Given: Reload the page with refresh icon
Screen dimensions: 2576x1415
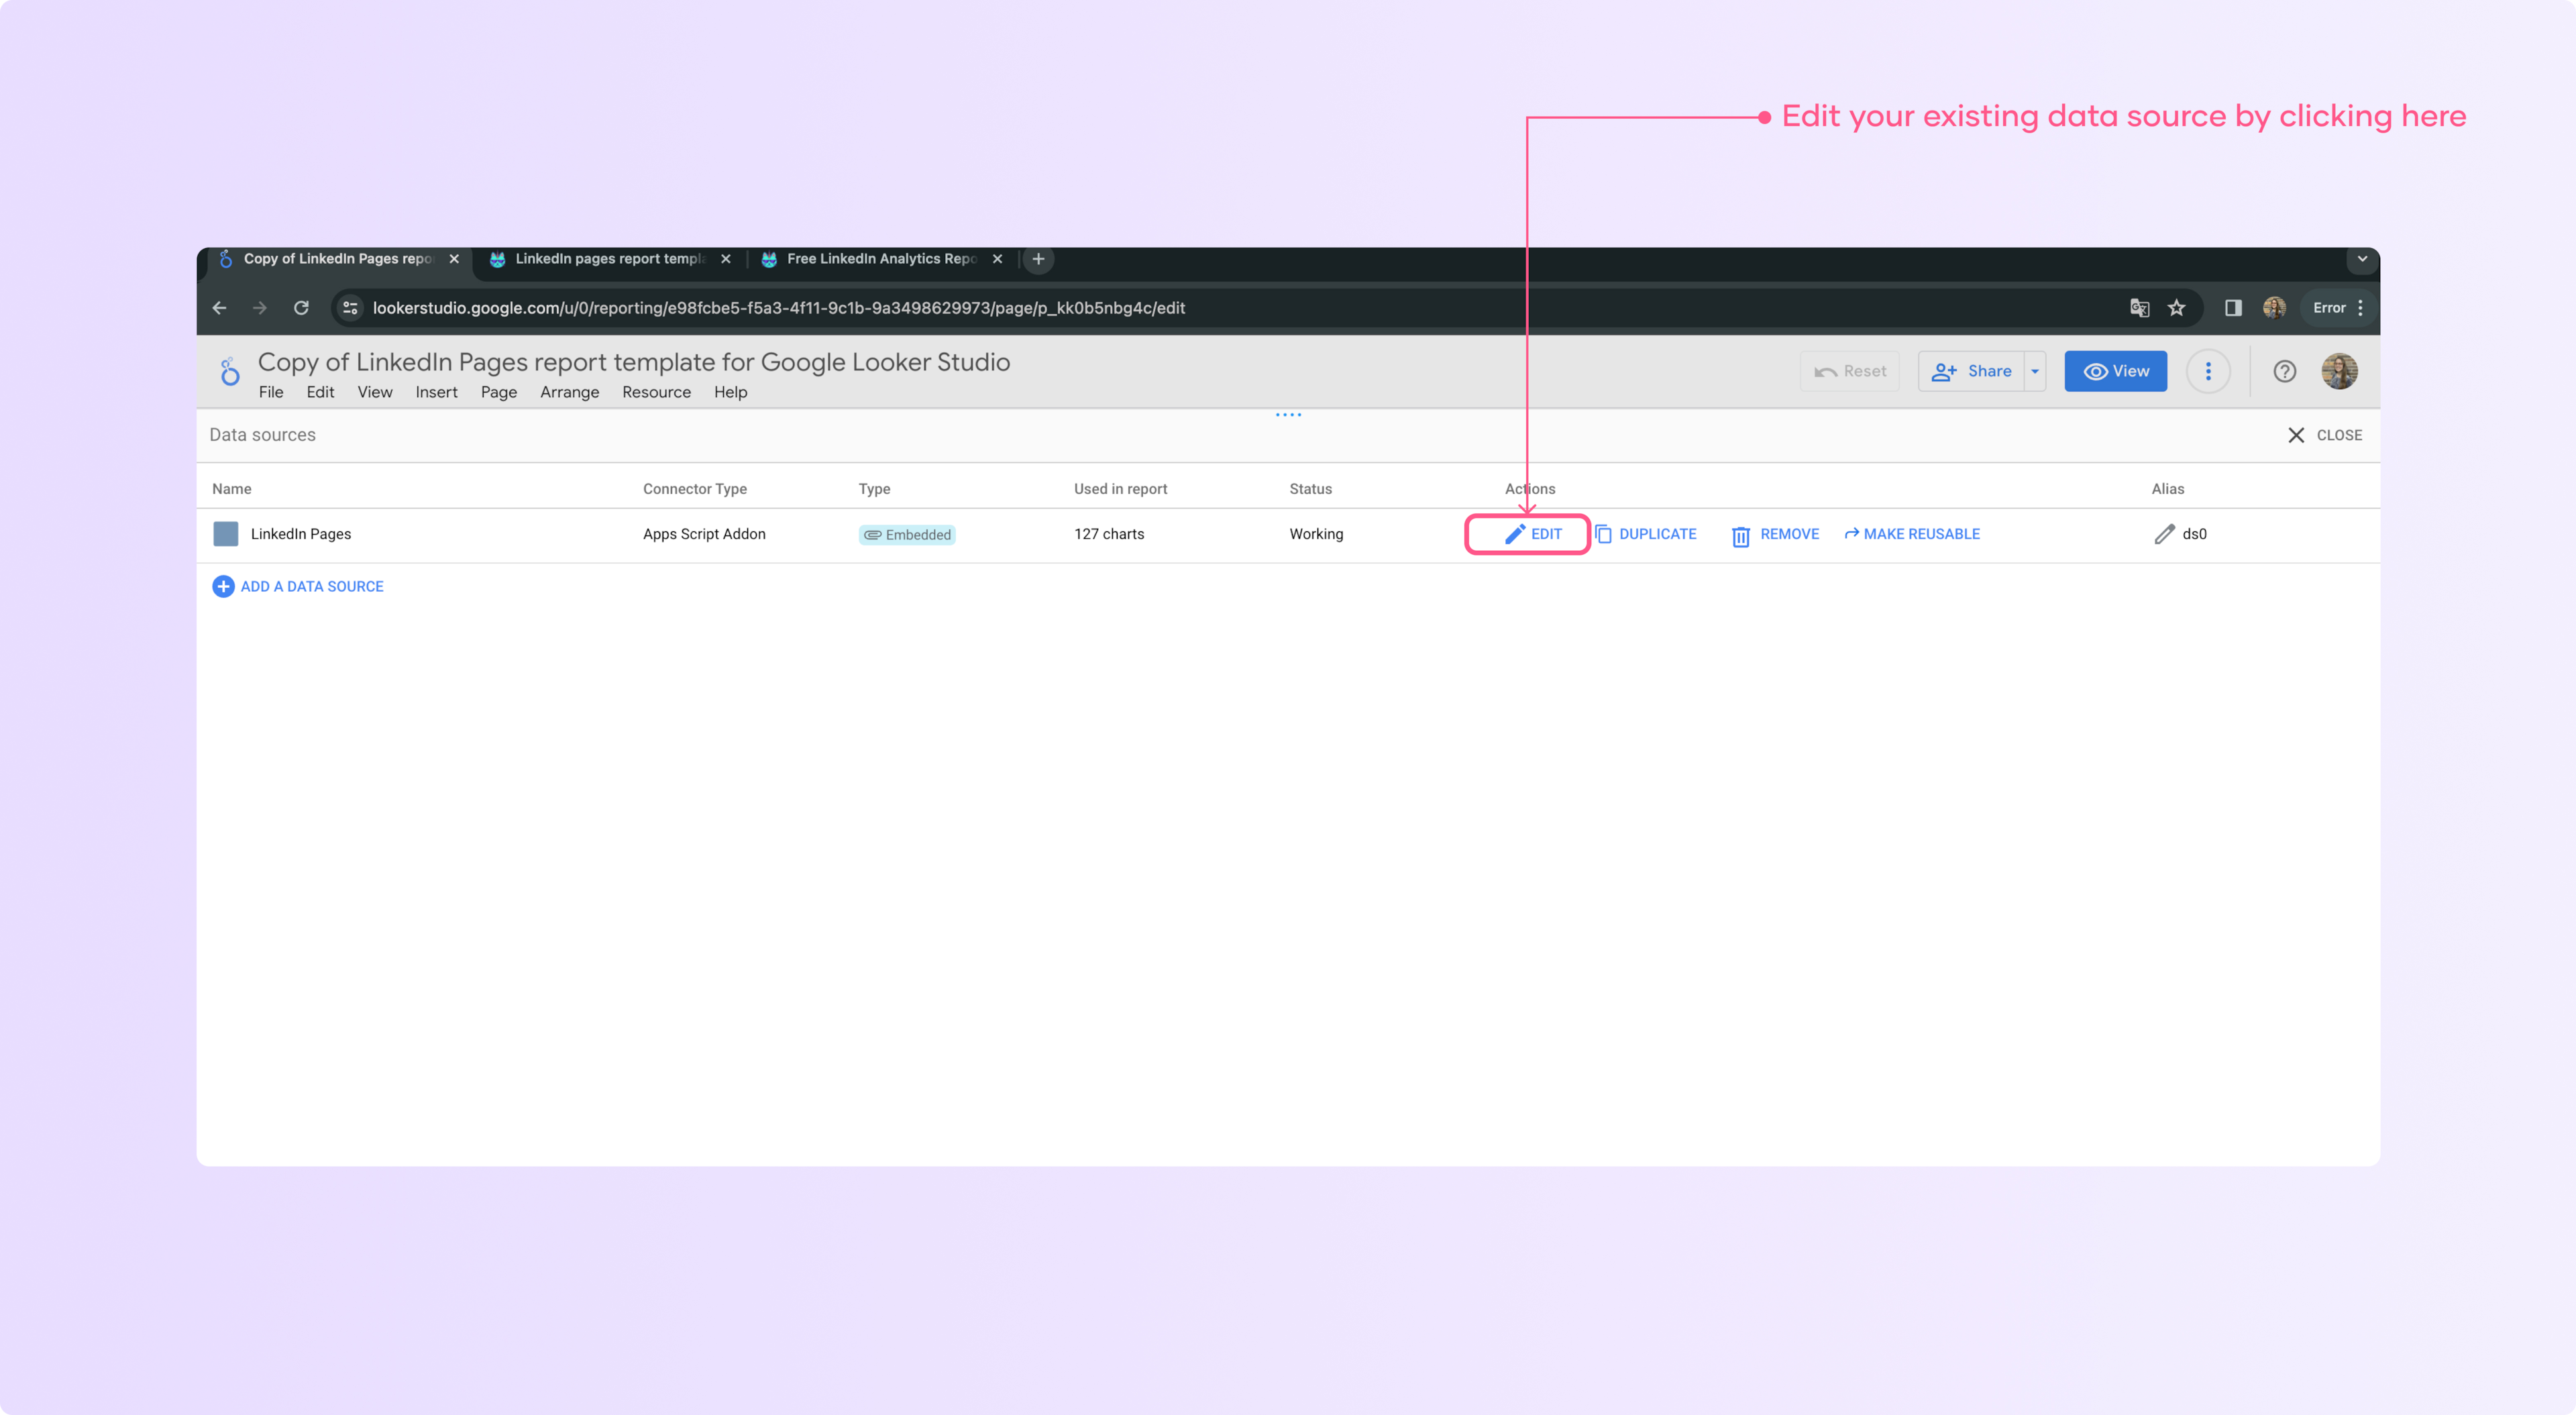Looking at the screenshot, I should (301, 308).
